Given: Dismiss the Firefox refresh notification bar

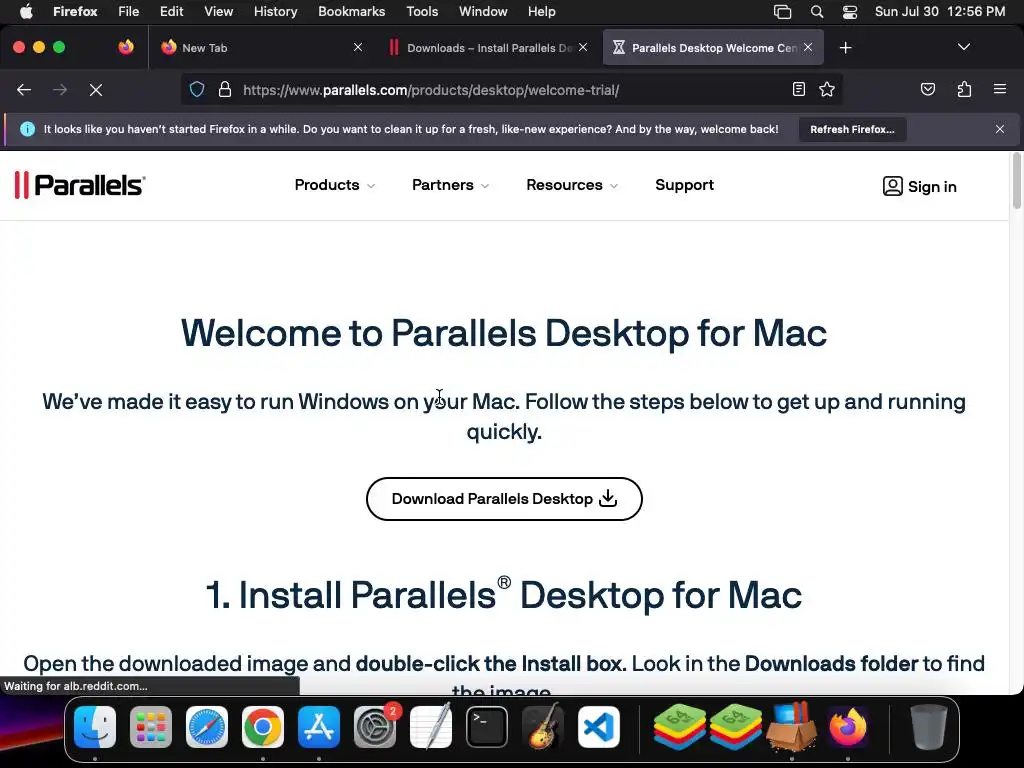Looking at the screenshot, I should pos(1000,129).
